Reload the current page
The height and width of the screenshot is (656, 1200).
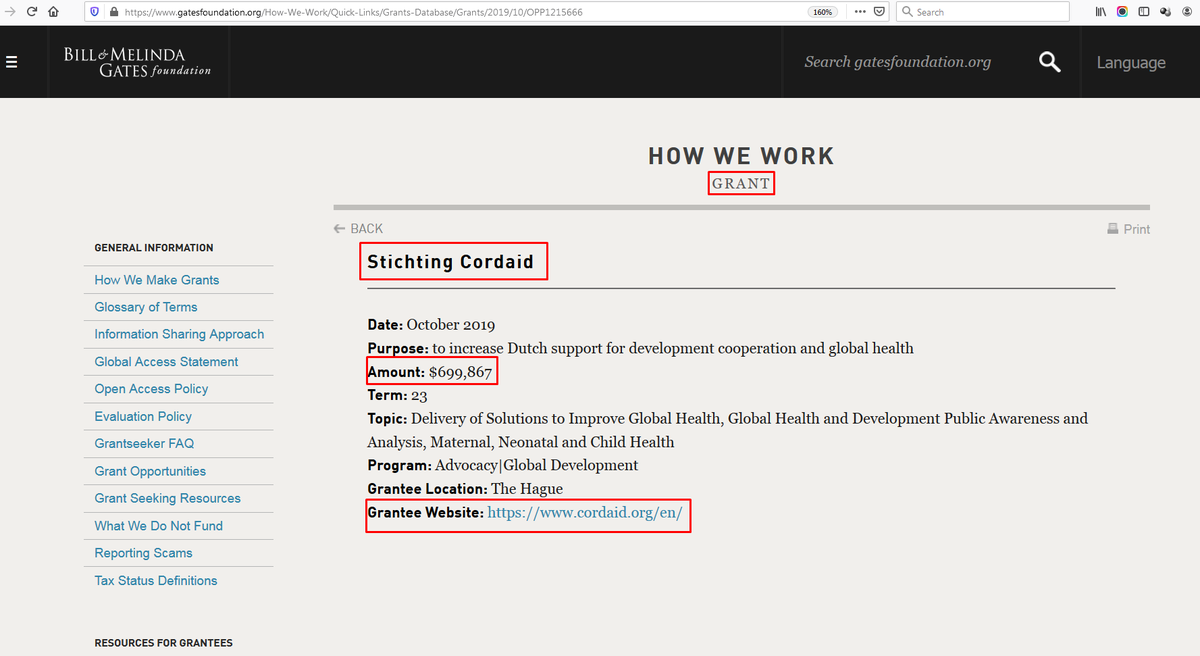pos(31,12)
